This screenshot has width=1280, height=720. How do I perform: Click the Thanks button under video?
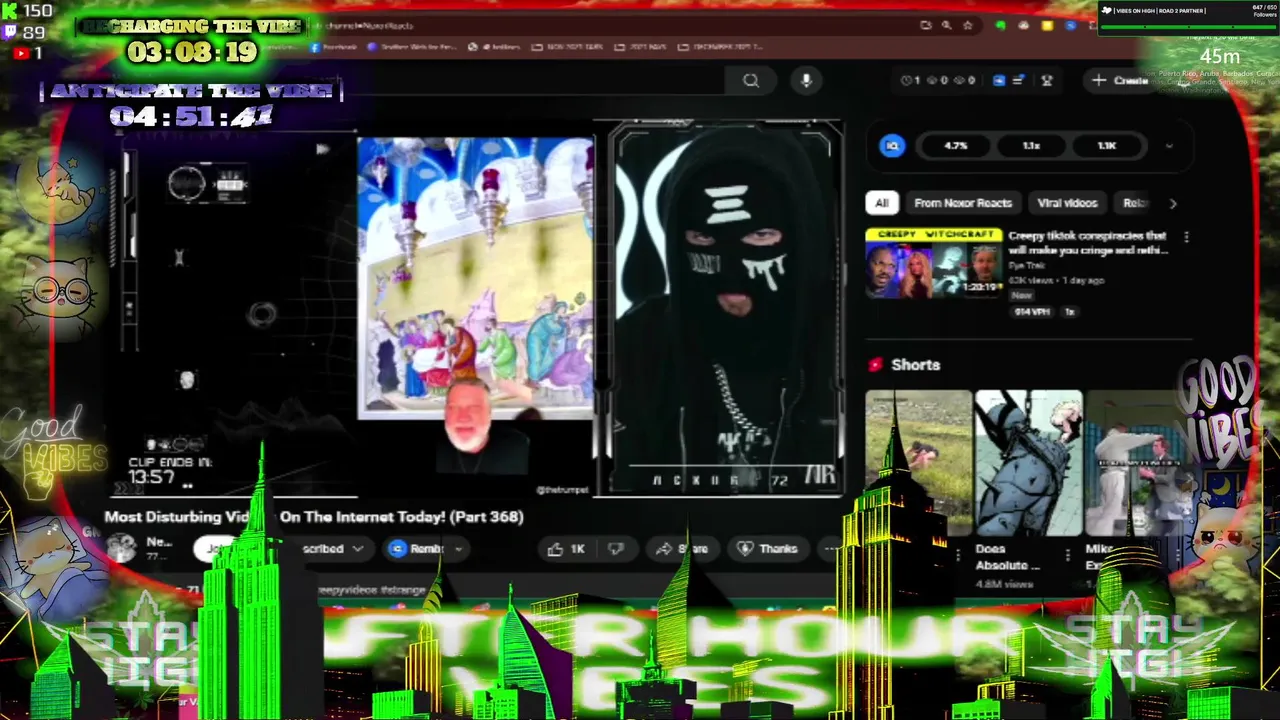(x=766, y=548)
